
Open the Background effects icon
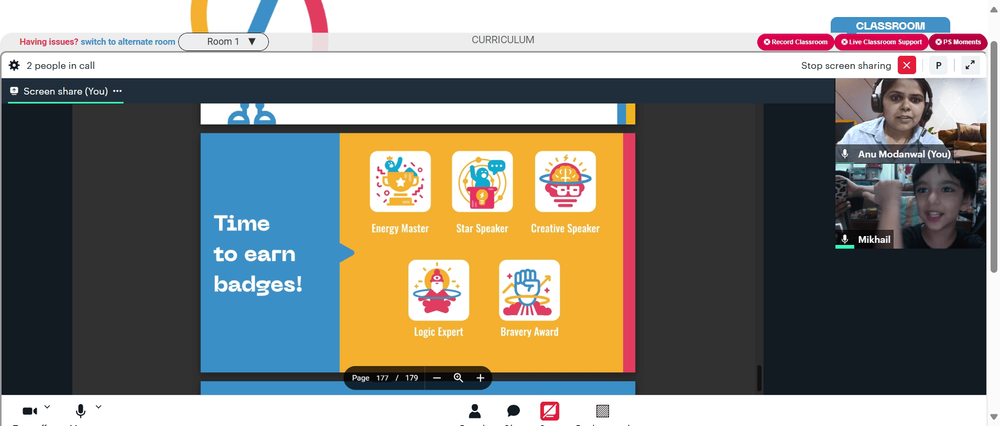click(x=602, y=411)
